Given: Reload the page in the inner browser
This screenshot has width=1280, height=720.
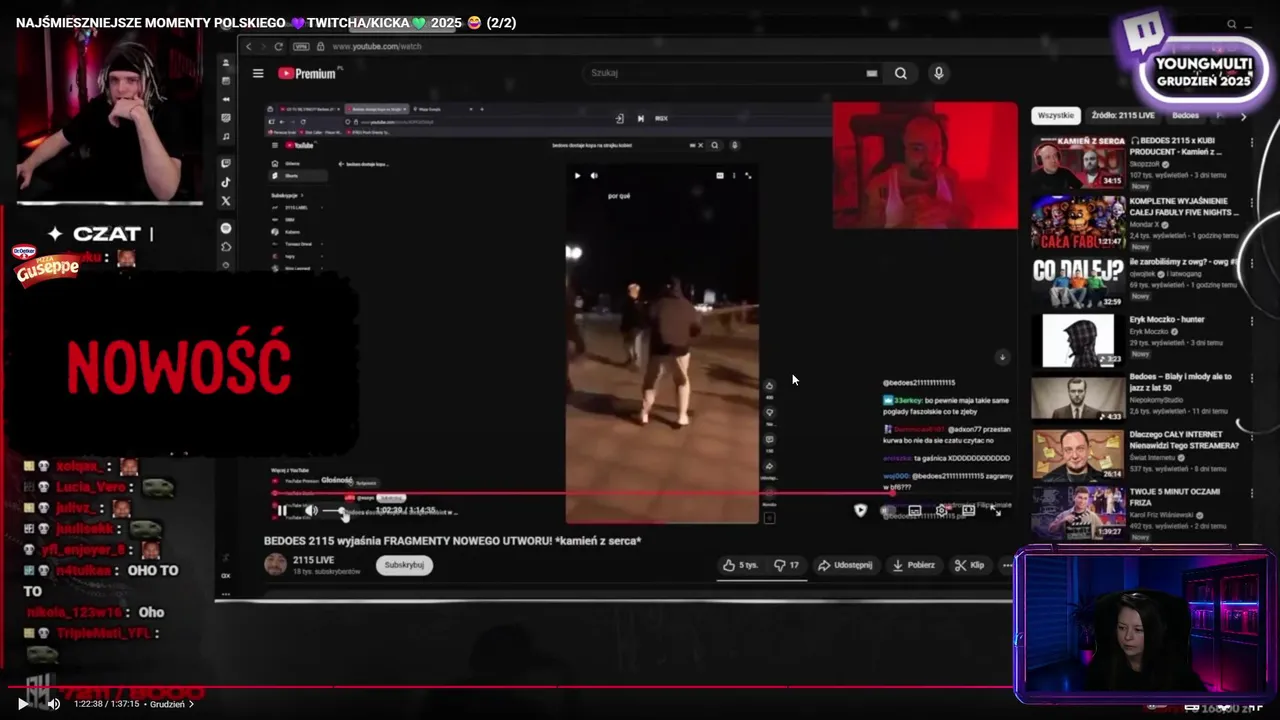Looking at the screenshot, I should point(278,46).
